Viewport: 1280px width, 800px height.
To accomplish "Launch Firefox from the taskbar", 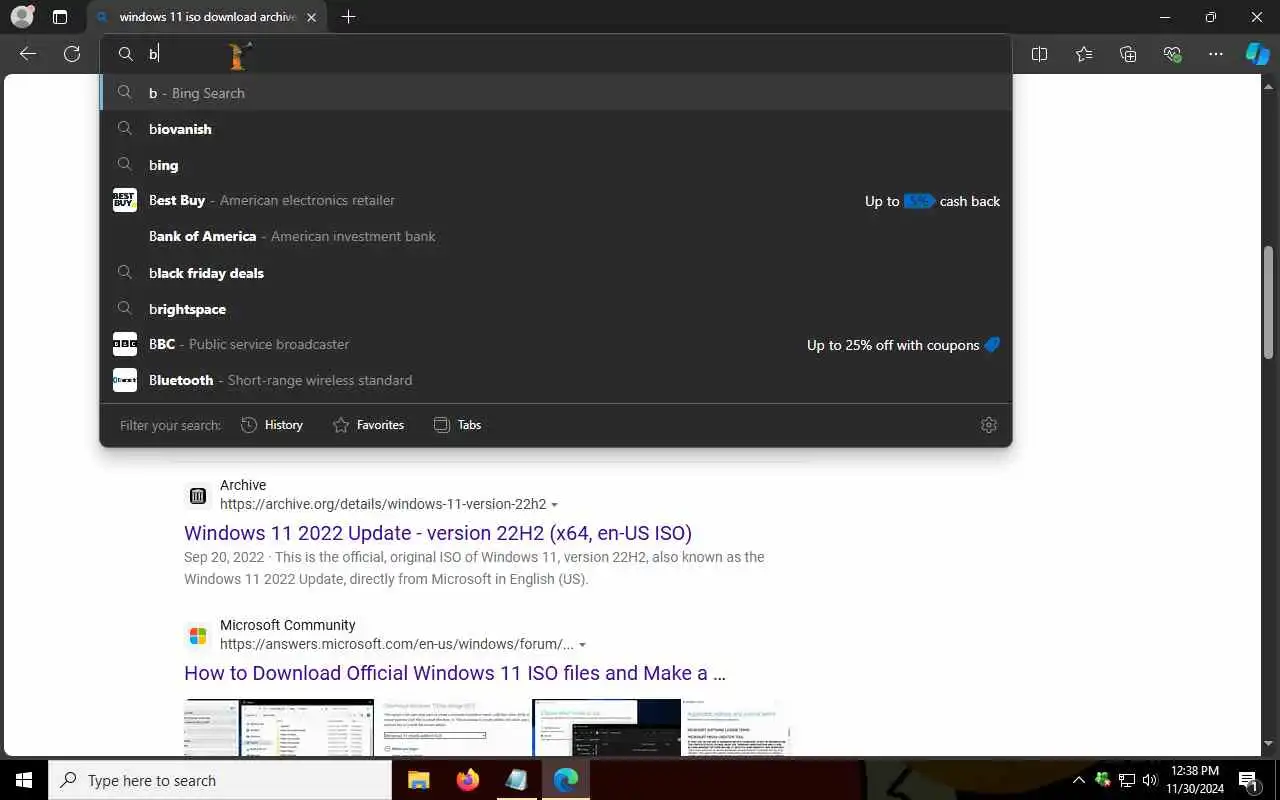I will click(x=467, y=780).
